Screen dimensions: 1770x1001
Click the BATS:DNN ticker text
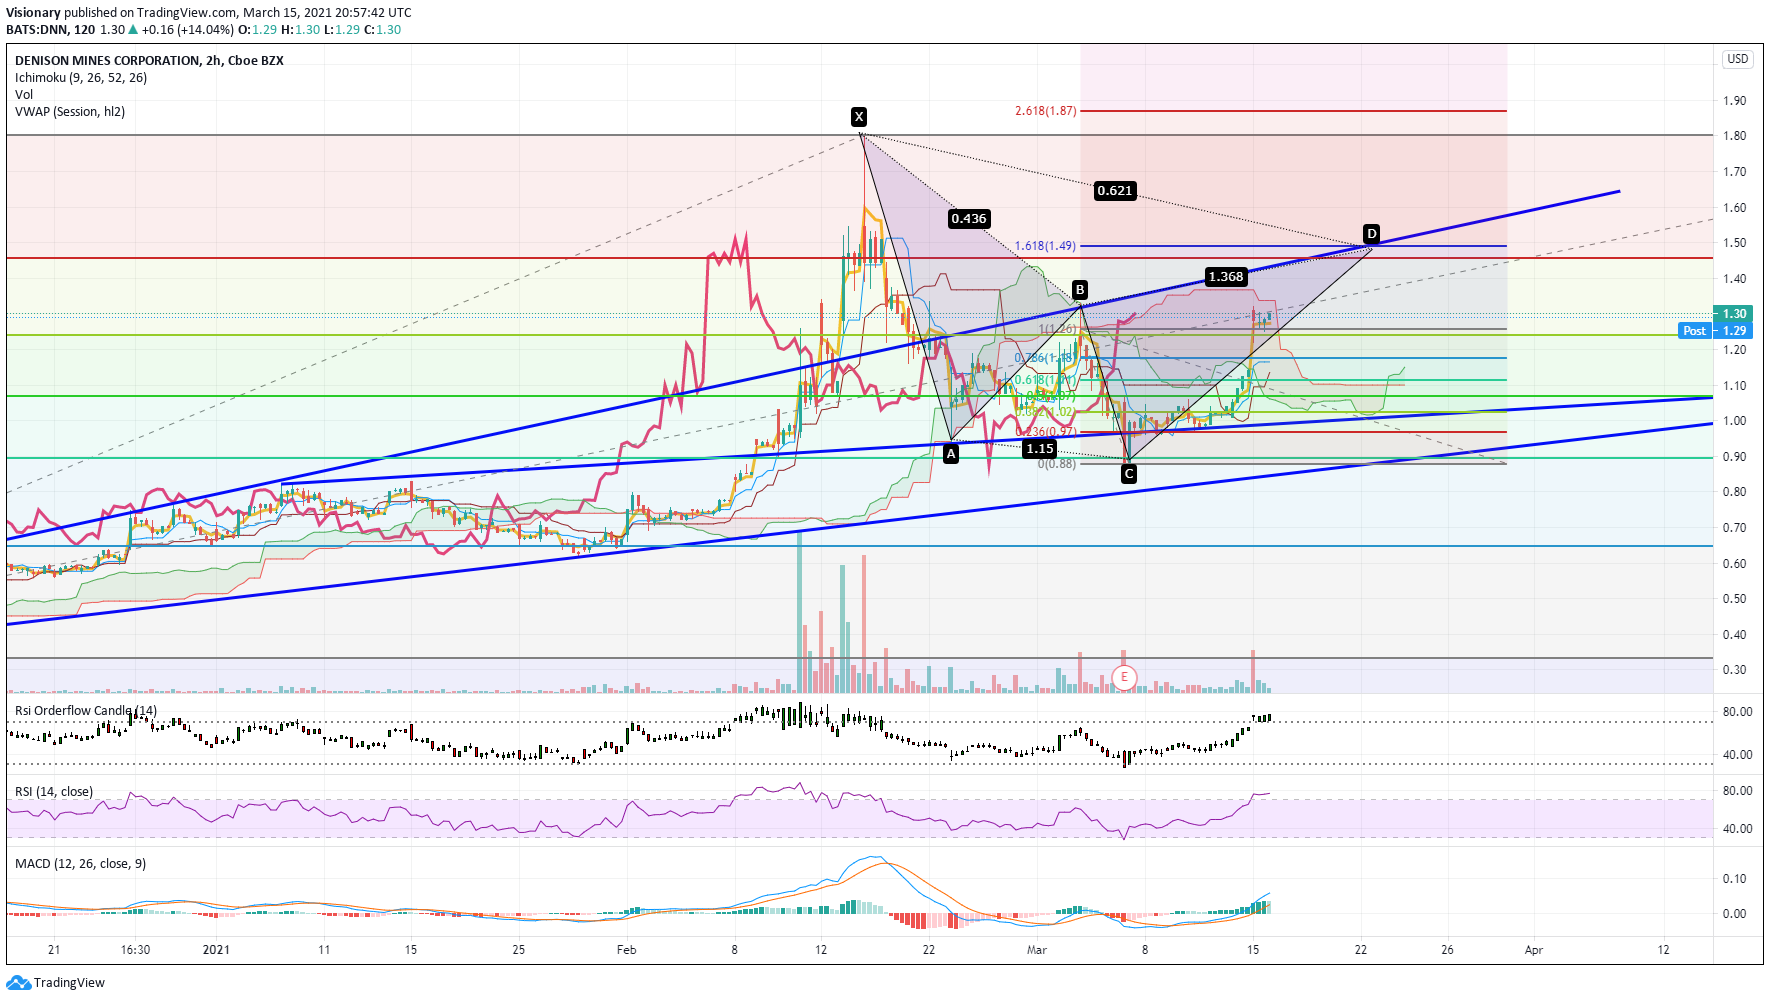[37, 30]
